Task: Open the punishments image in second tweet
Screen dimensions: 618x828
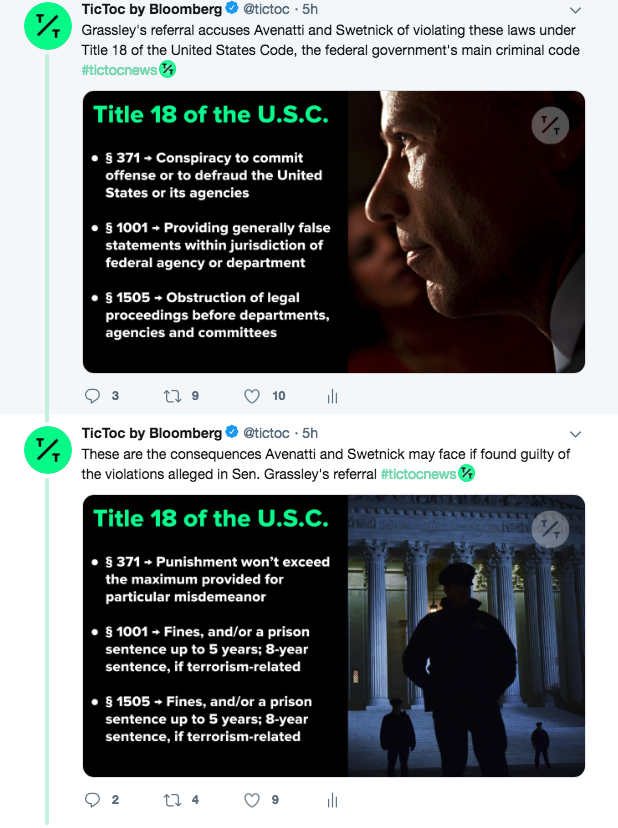Action: pos(333,636)
